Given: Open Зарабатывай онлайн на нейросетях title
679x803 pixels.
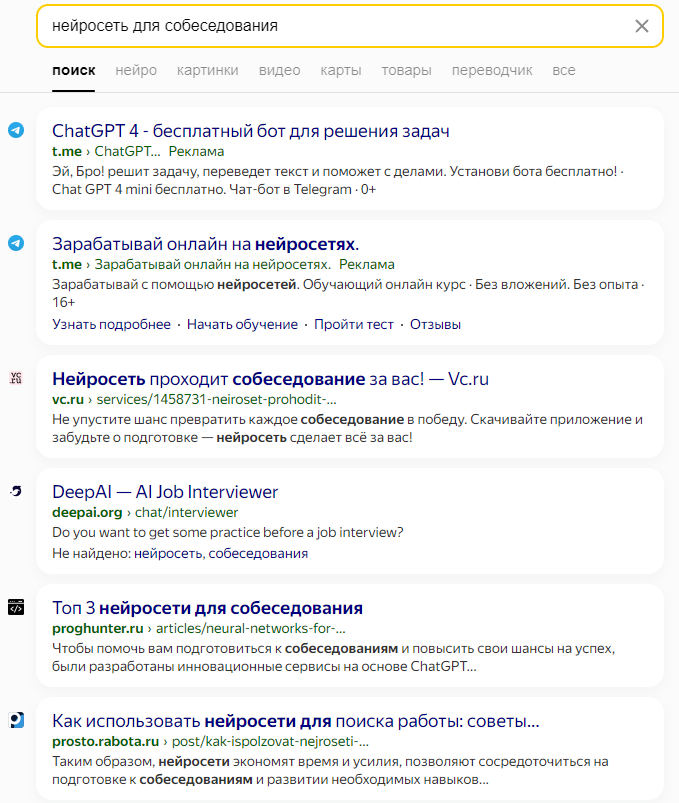Looking at the screenshot, I should coord(205,244).
